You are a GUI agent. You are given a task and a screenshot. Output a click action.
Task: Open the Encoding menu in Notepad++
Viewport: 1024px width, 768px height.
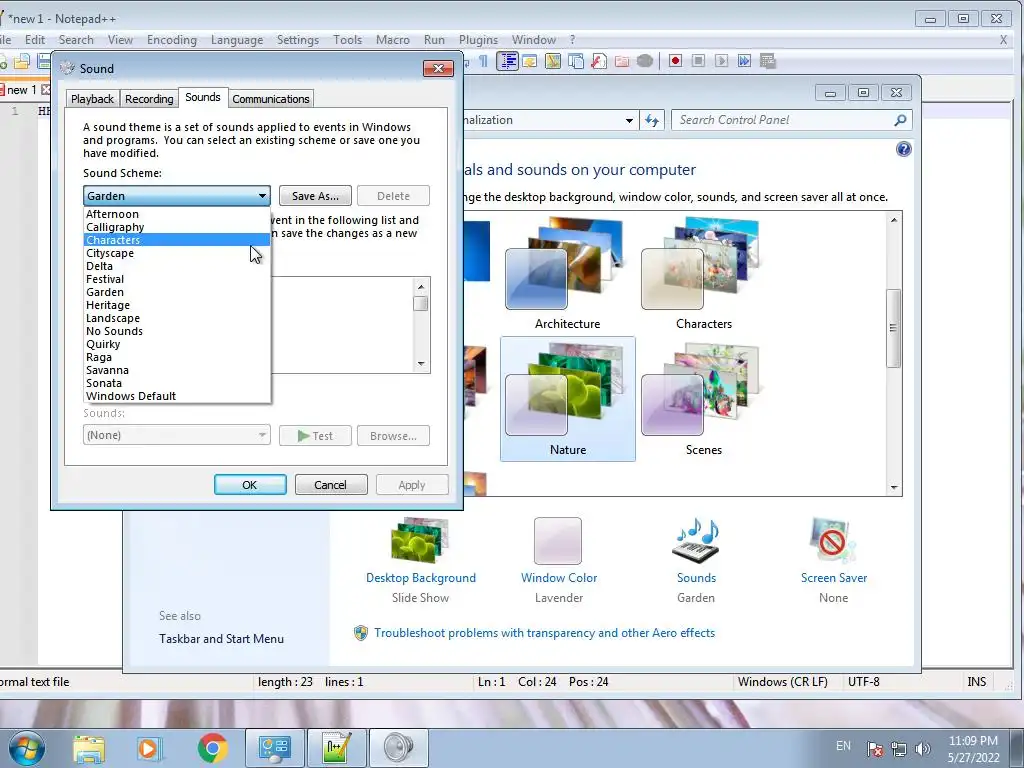[172, 40]
